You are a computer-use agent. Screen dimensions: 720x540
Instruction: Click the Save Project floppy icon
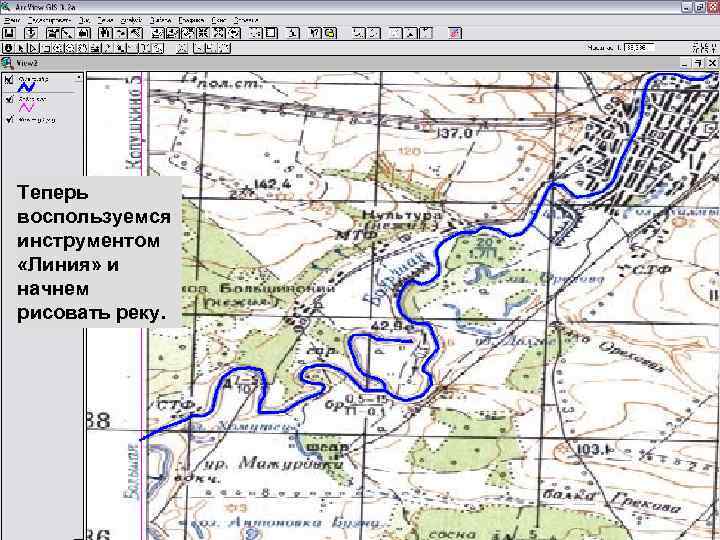[x=9, y=33]
